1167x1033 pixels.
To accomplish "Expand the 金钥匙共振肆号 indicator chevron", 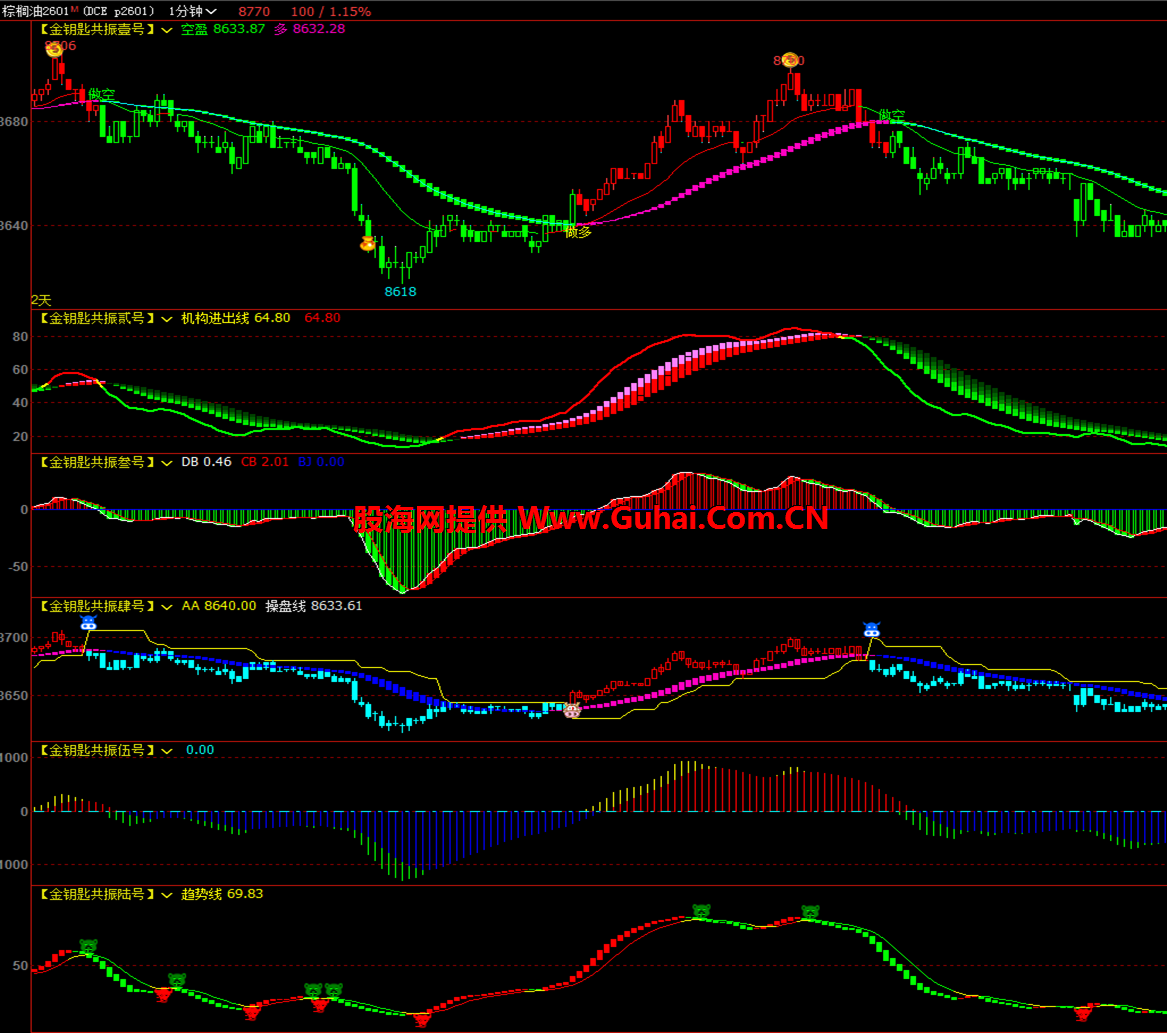I will (166, 606).
